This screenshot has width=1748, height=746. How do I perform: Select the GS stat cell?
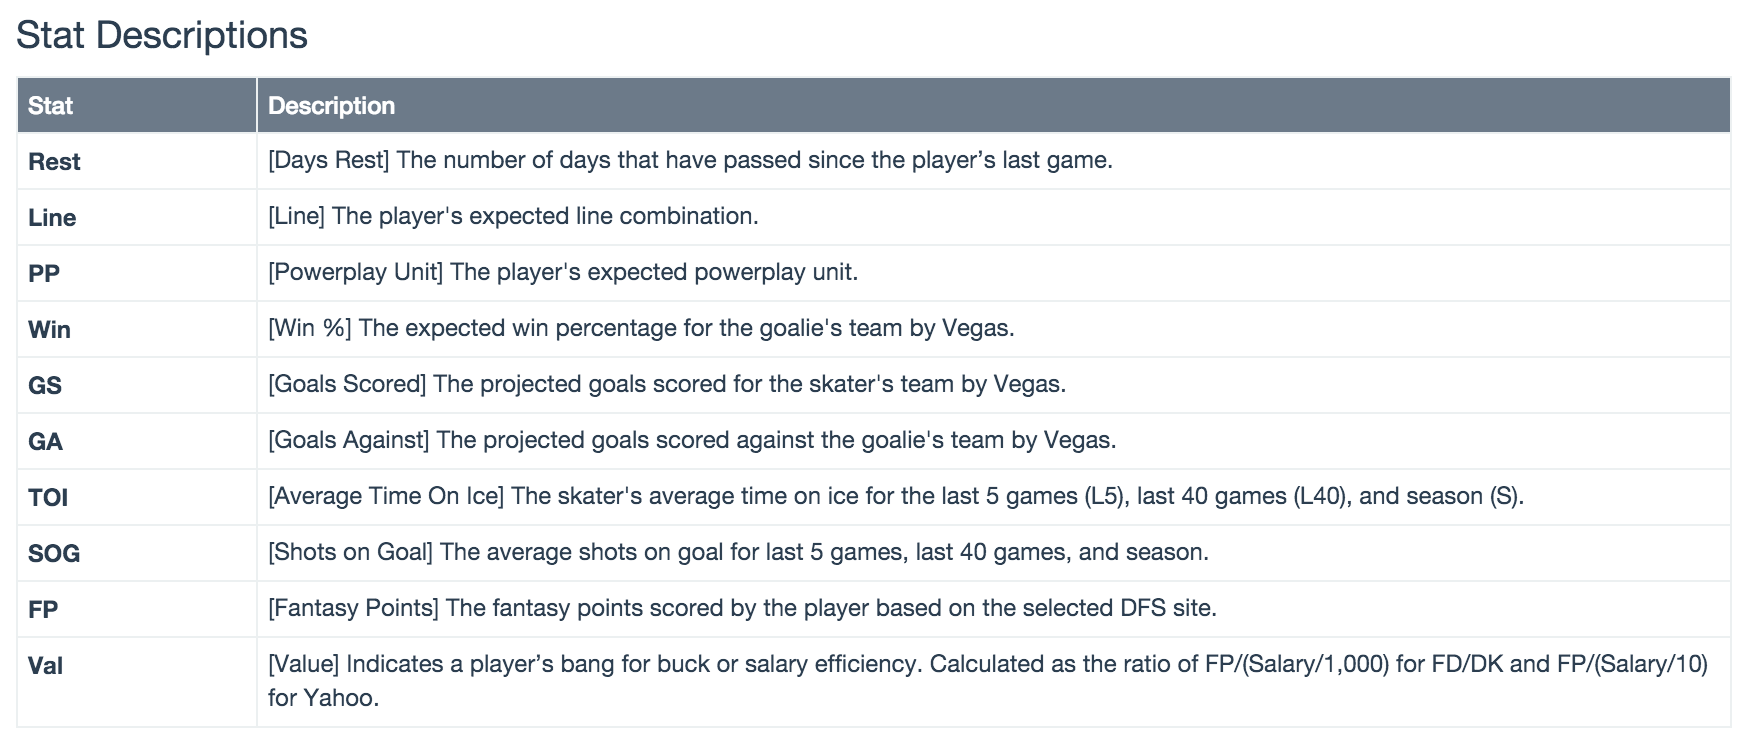coord(45,386)
